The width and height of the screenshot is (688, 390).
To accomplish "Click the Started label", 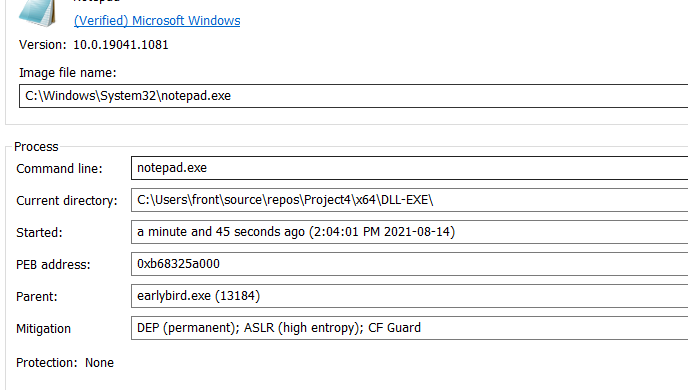I will click(39, 233).
